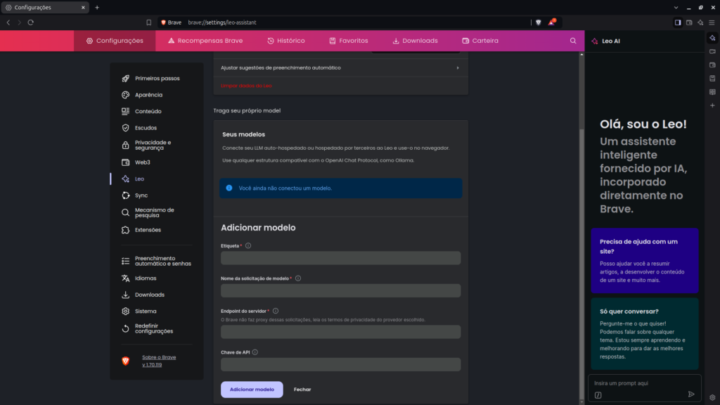
Task: Open the Brave Rewards icon in toolbar
Action: point(551,21)
